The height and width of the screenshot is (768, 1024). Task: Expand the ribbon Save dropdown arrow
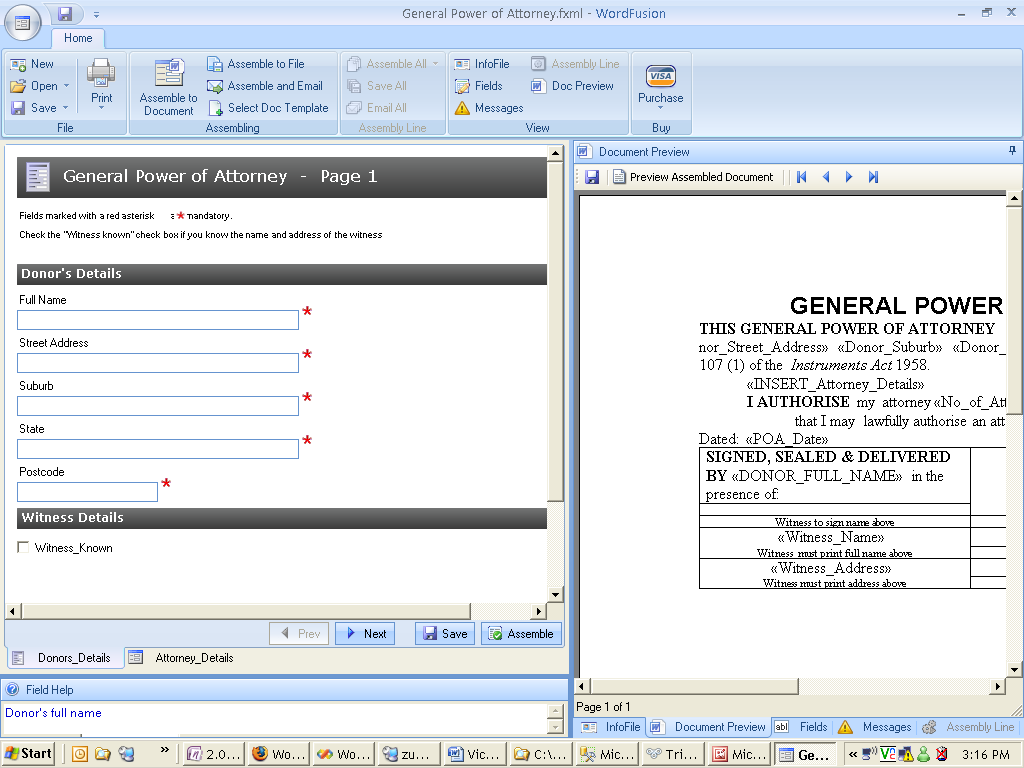[65, 108]
